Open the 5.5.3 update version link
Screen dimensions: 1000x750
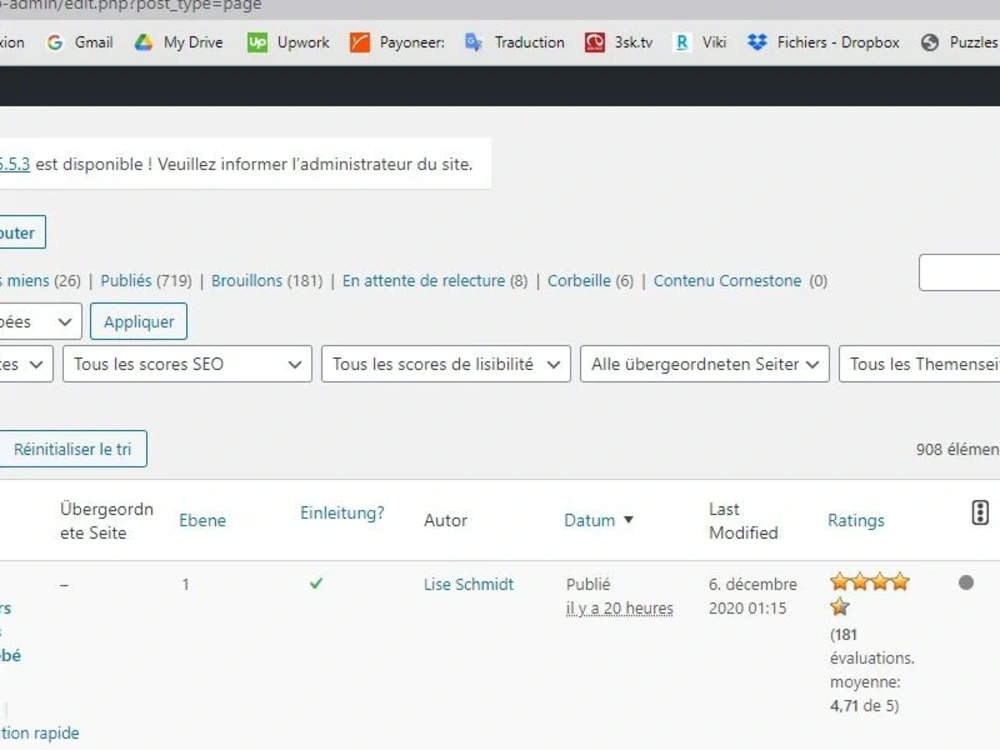tap(15, 164)
